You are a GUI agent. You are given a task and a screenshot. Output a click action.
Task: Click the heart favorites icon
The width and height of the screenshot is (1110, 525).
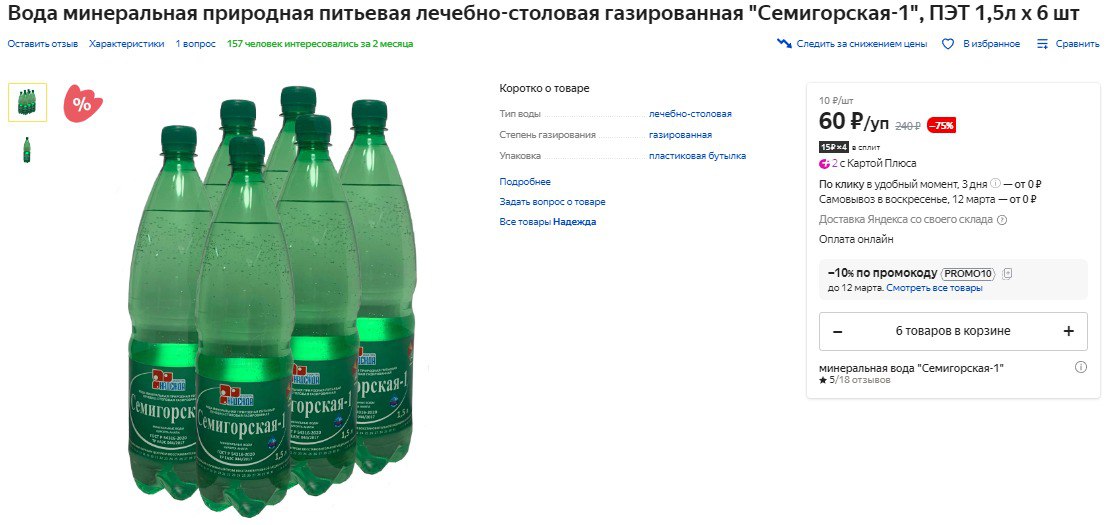pyautogui.click(x=948, y=44)
